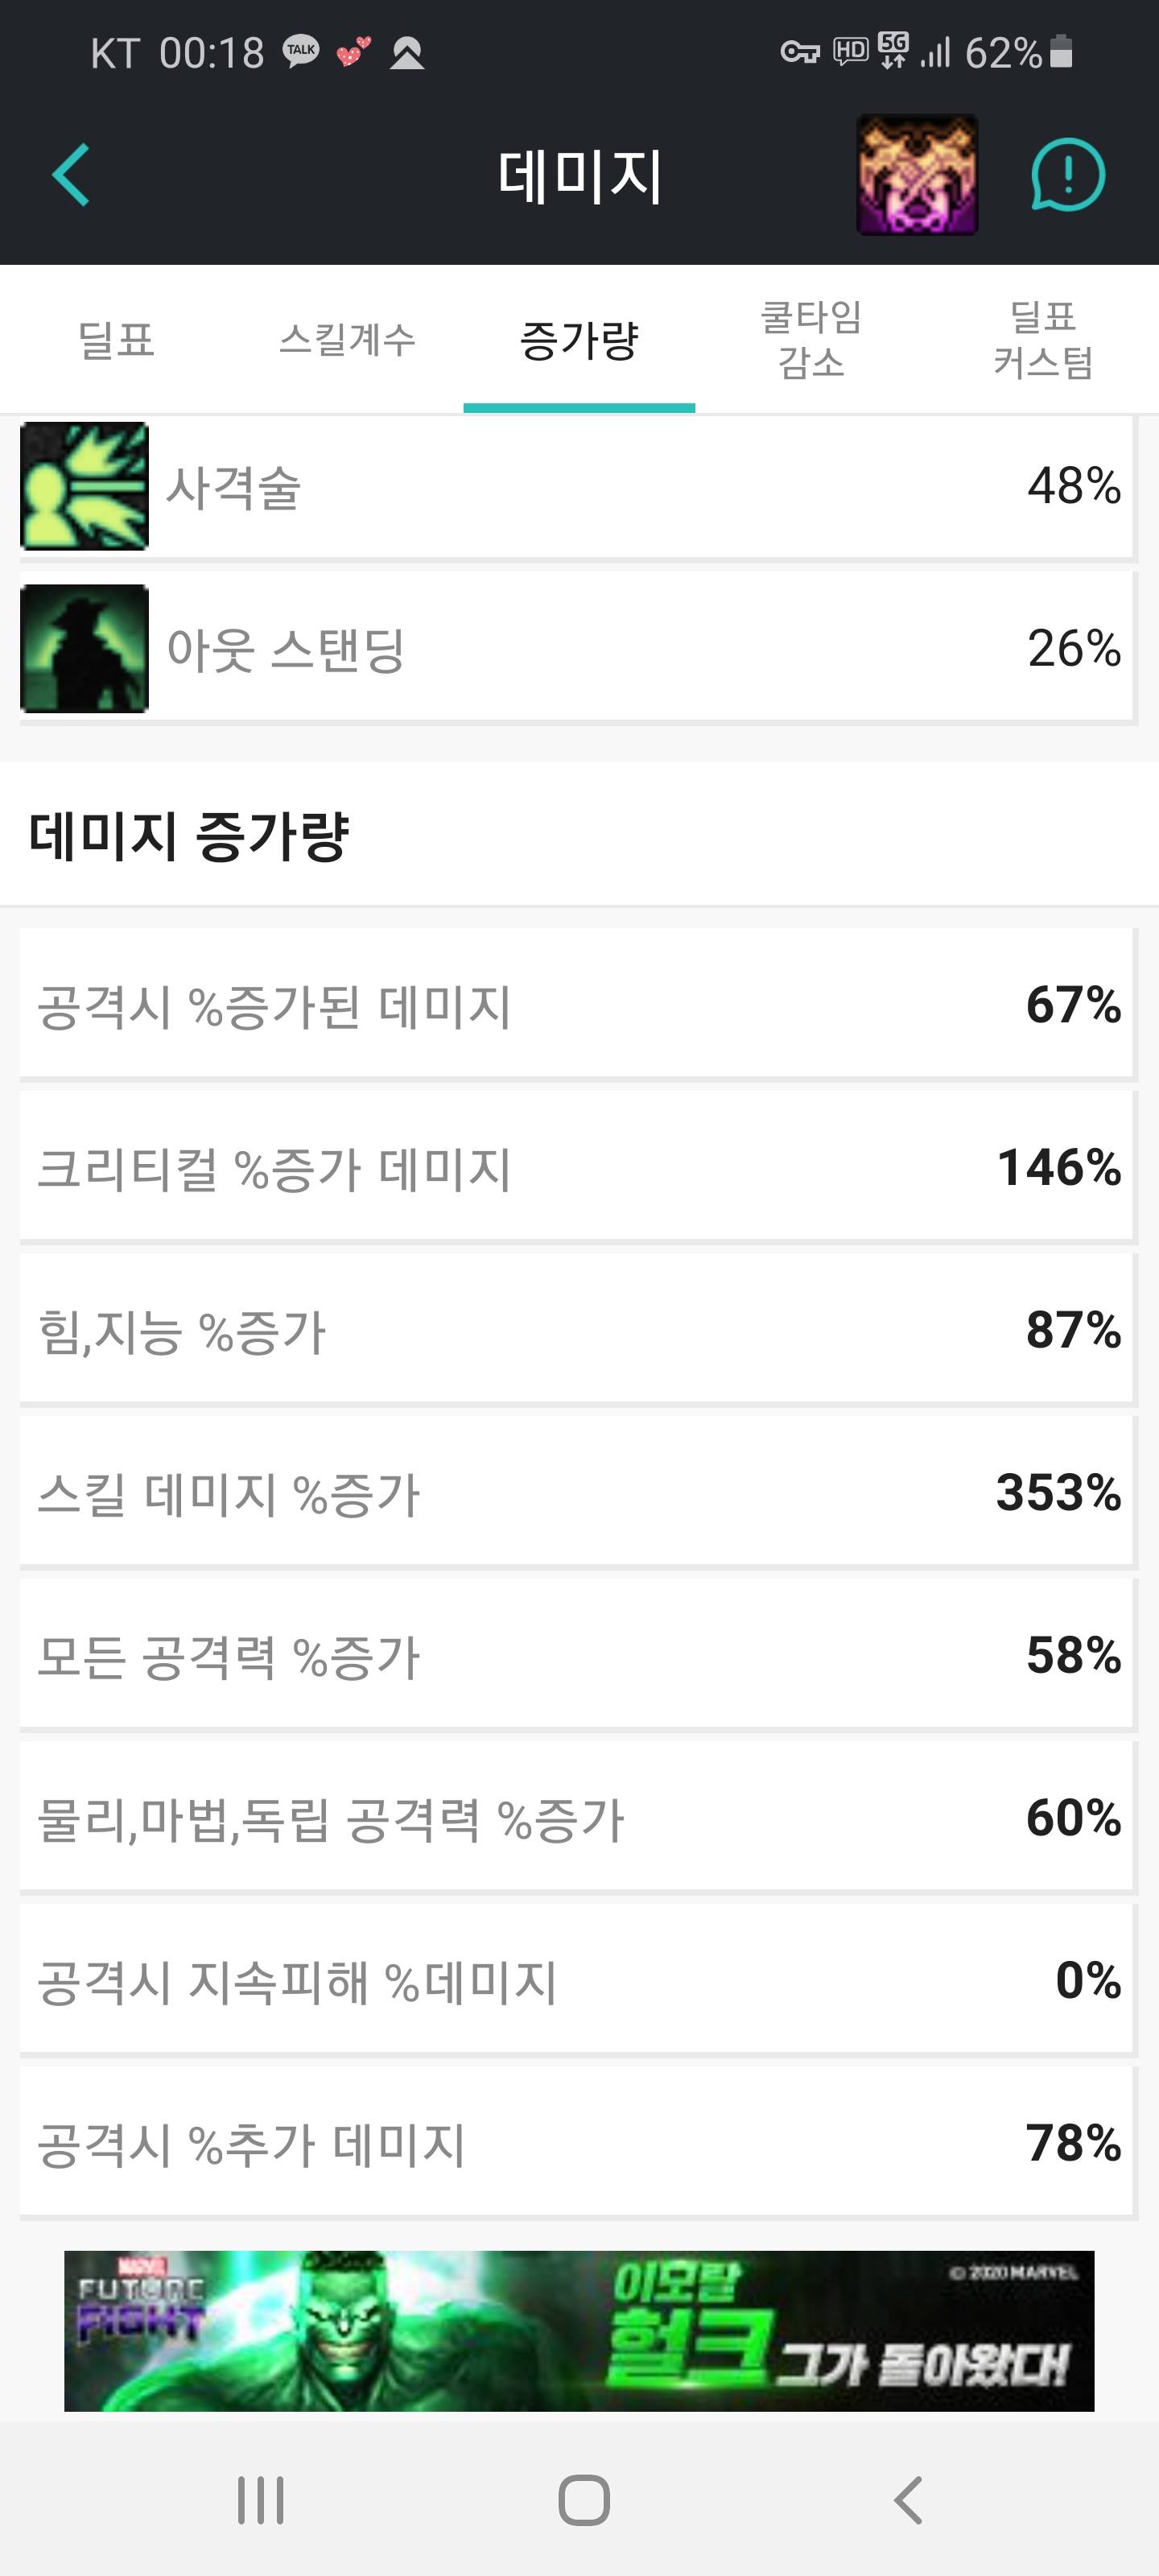Image resolution: width=1159 pixels, height=2576 pixels.
Task: Select the 증가량 tab
Action: (579, 340)
